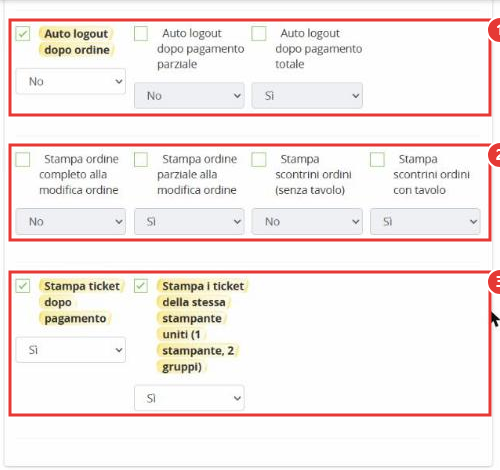Tick Stampa scontrini ordini con tavolo checkbox

point(377,159)
